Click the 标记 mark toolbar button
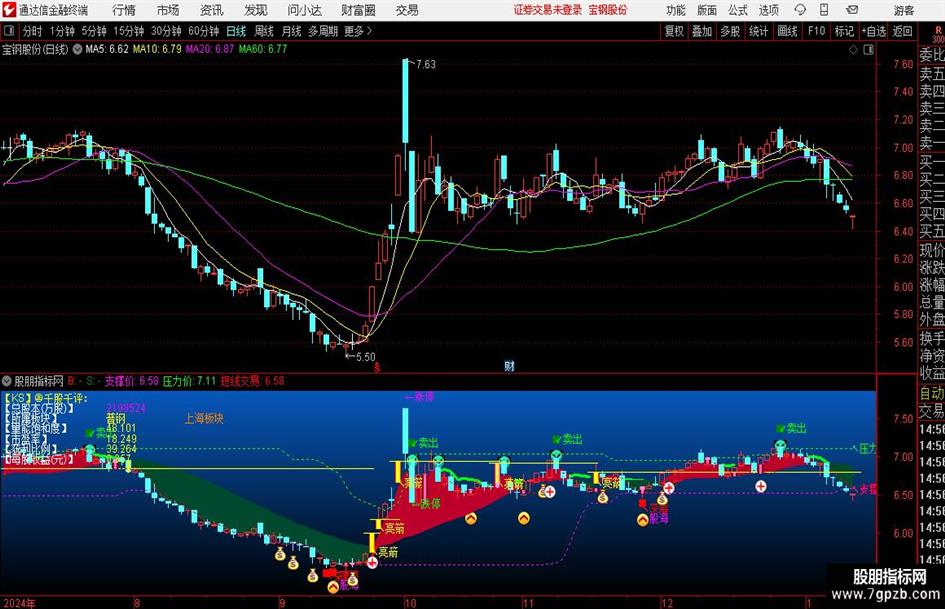 844,31
